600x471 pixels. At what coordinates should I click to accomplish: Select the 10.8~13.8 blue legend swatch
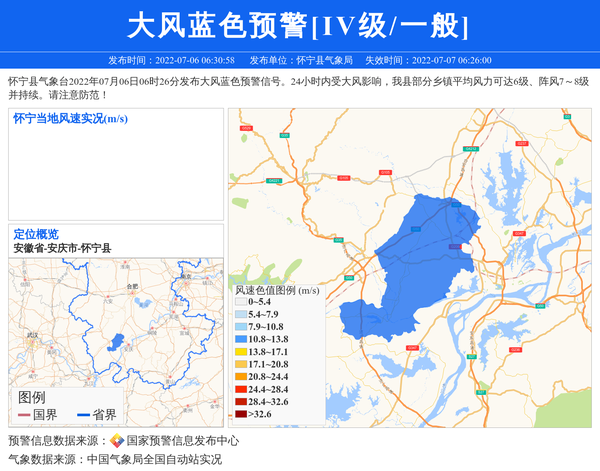[x=240, y=339]
